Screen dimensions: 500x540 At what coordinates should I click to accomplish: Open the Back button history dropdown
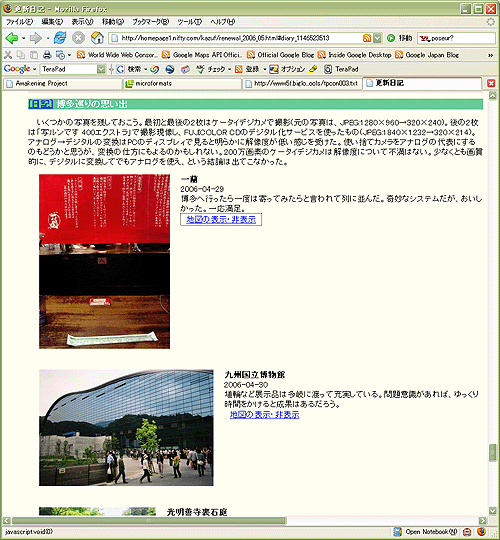tap(23, 38)
